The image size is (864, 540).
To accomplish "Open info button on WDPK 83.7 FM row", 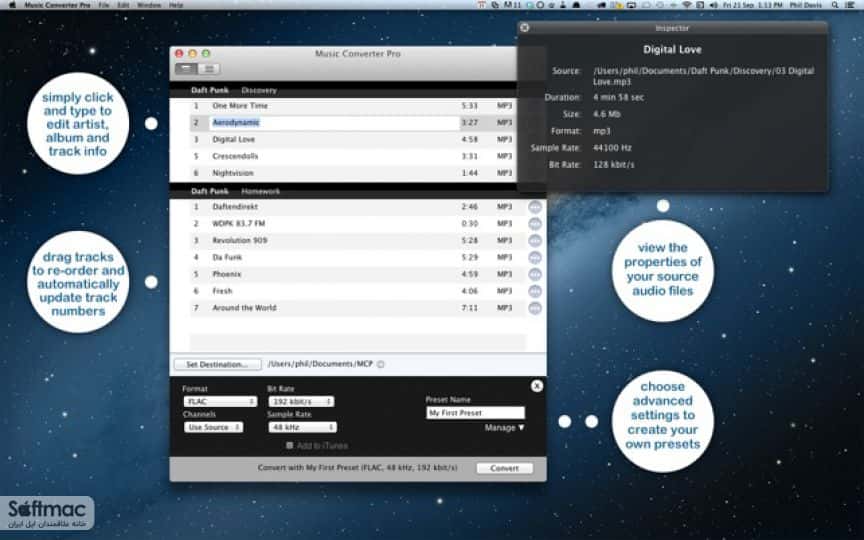I will click(x=534, y=224).
